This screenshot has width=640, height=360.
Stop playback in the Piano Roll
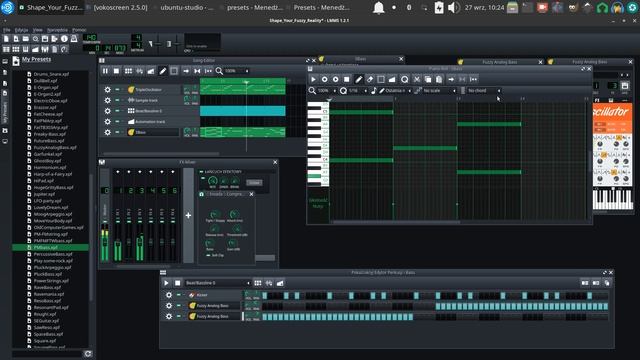pyautogui.click(x=347, y=80)
